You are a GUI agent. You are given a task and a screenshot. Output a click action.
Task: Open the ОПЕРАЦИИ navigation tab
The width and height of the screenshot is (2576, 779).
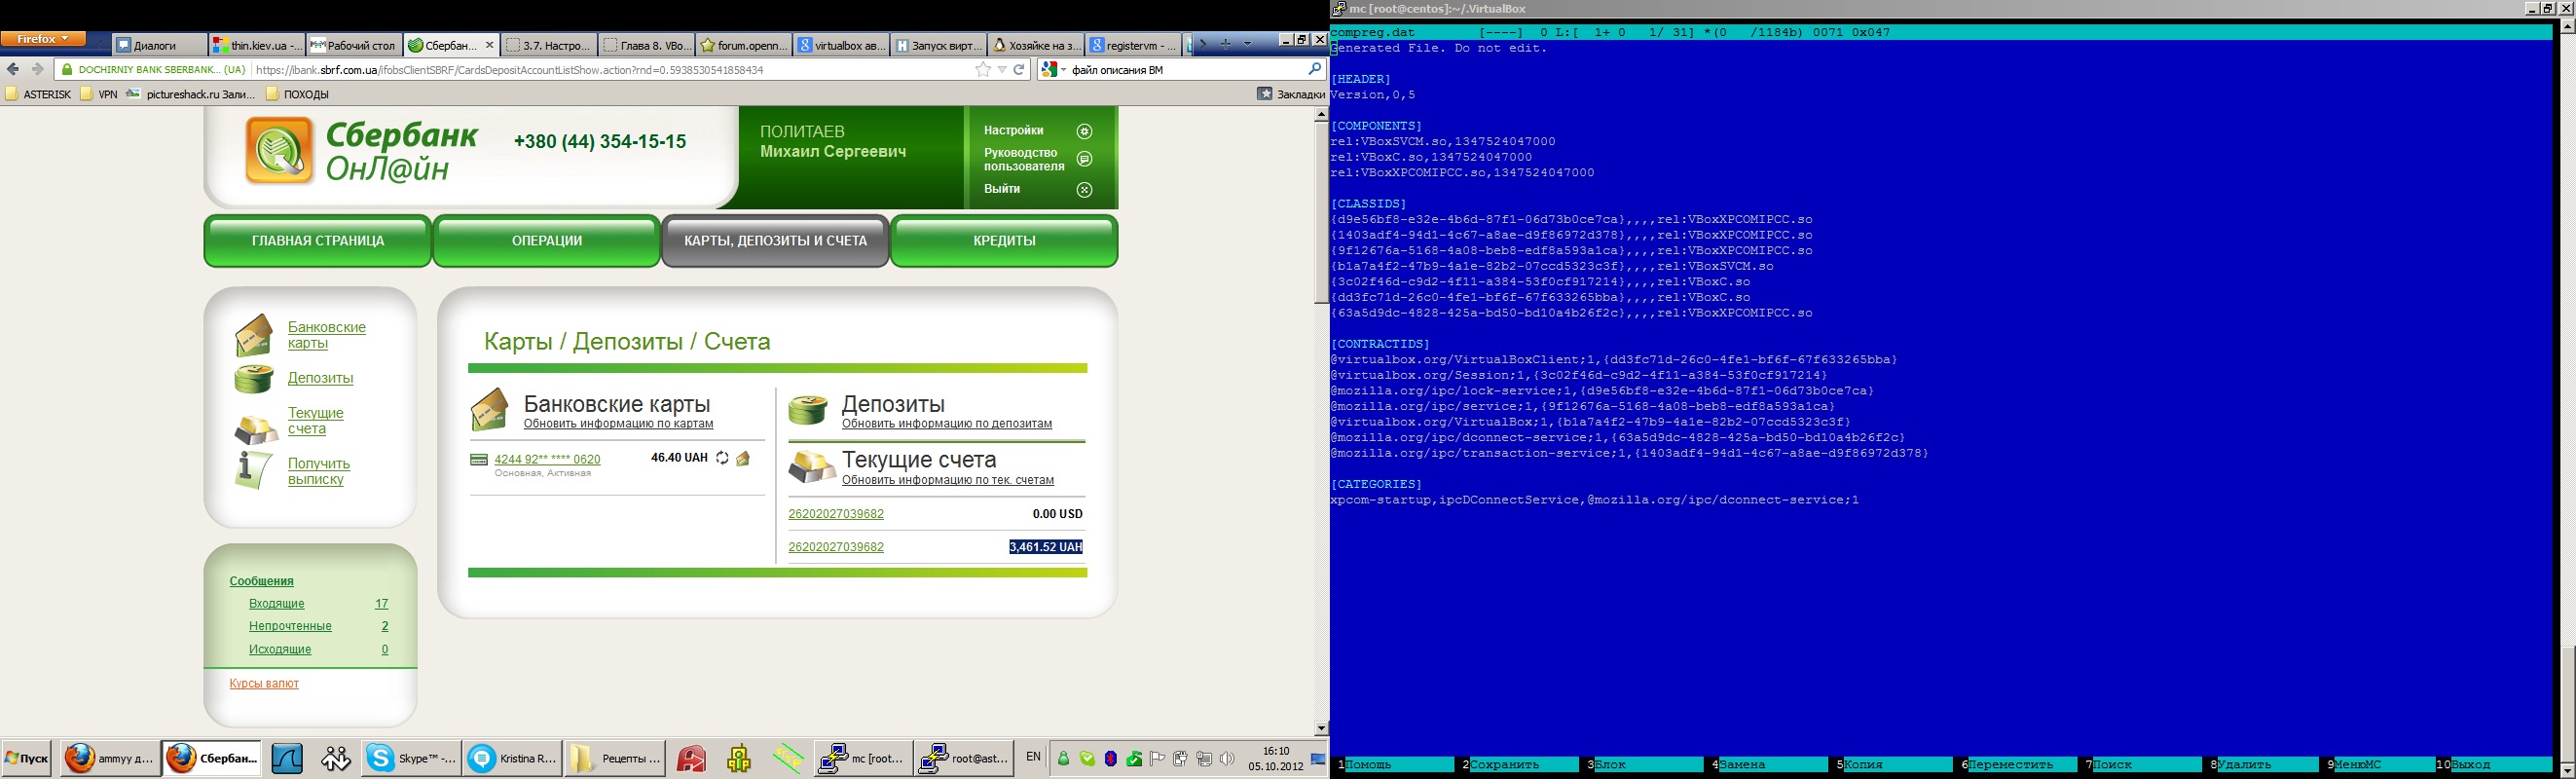pyautogui.click(x=547, y=241)
